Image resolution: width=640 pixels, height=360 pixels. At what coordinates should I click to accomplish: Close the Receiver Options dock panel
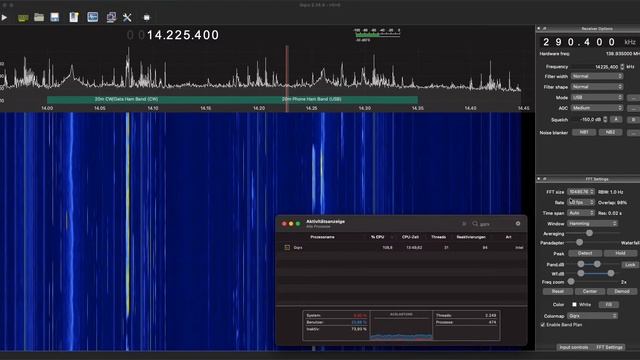[x=539, y=29]
